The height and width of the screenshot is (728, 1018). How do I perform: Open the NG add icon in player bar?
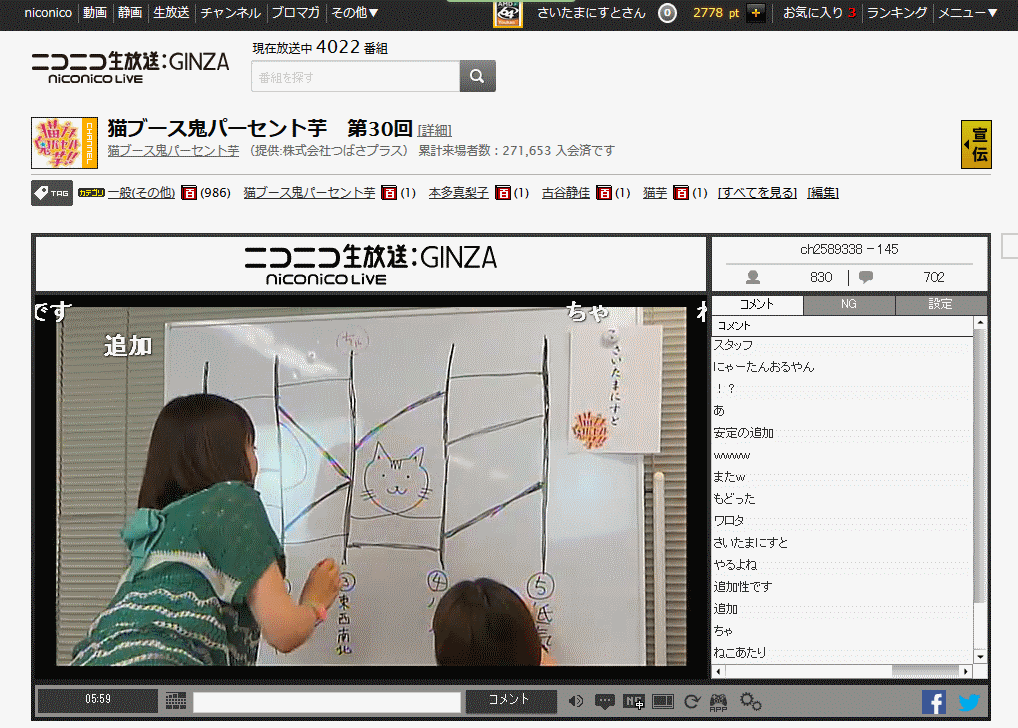(x=634, y=701)
